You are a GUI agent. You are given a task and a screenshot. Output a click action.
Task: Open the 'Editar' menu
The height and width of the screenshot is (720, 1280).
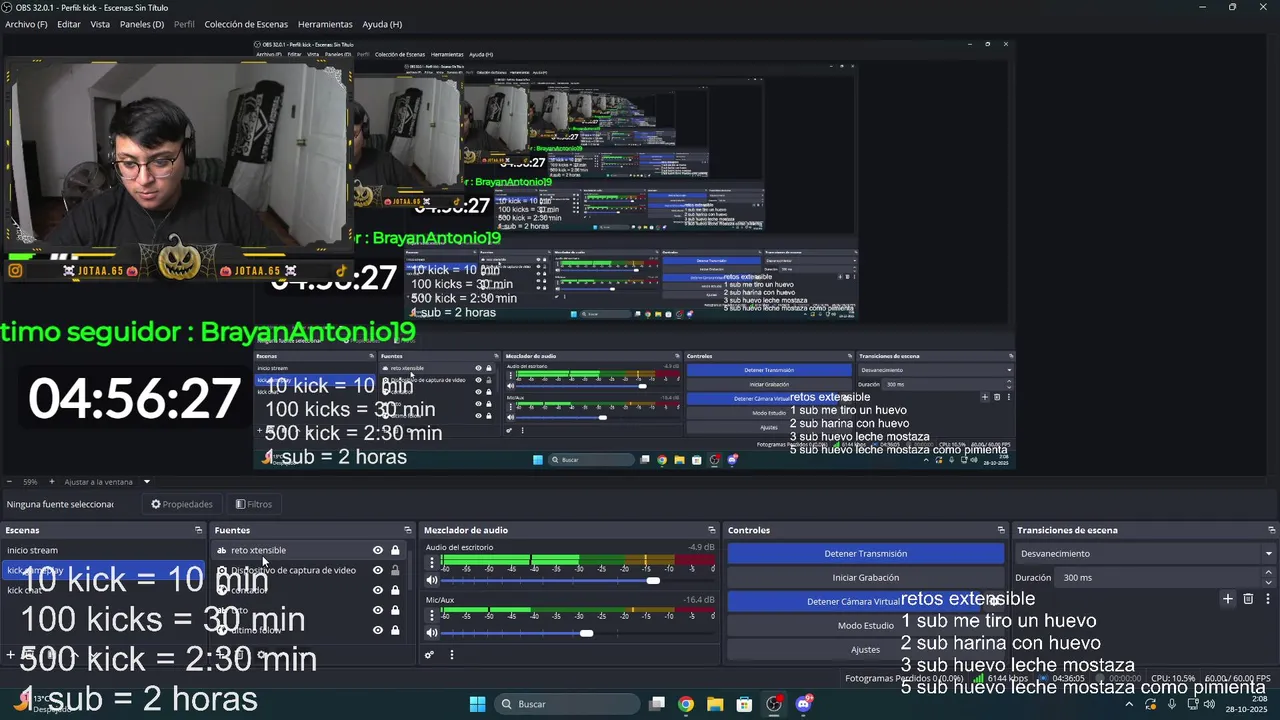[69, 24]
